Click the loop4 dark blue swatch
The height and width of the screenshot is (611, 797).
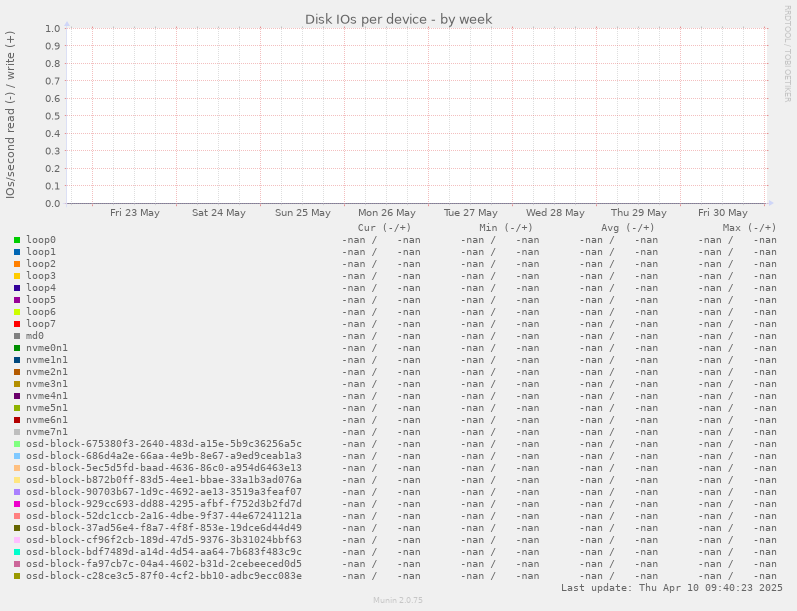[x=17, y=288]
